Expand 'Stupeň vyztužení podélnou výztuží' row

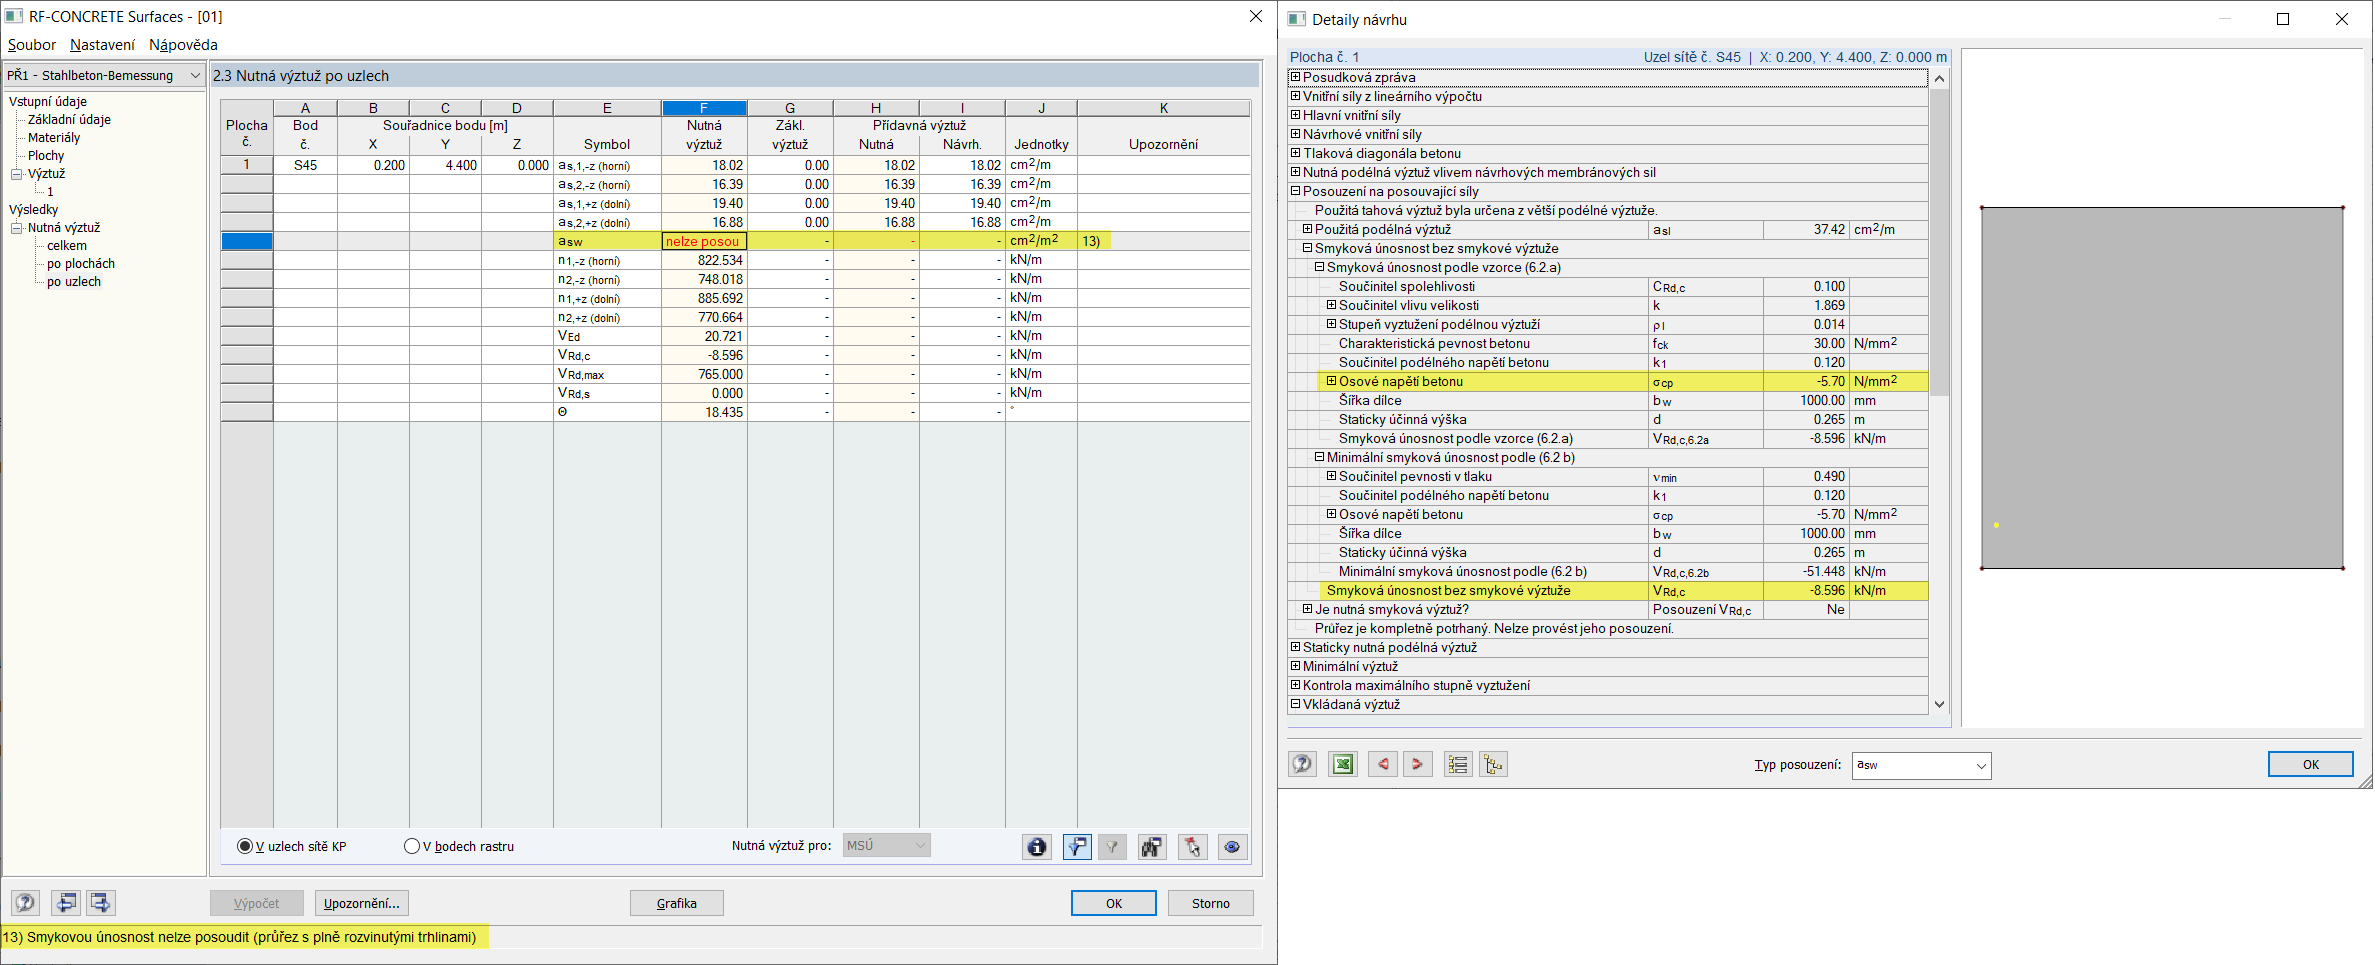1331,324
